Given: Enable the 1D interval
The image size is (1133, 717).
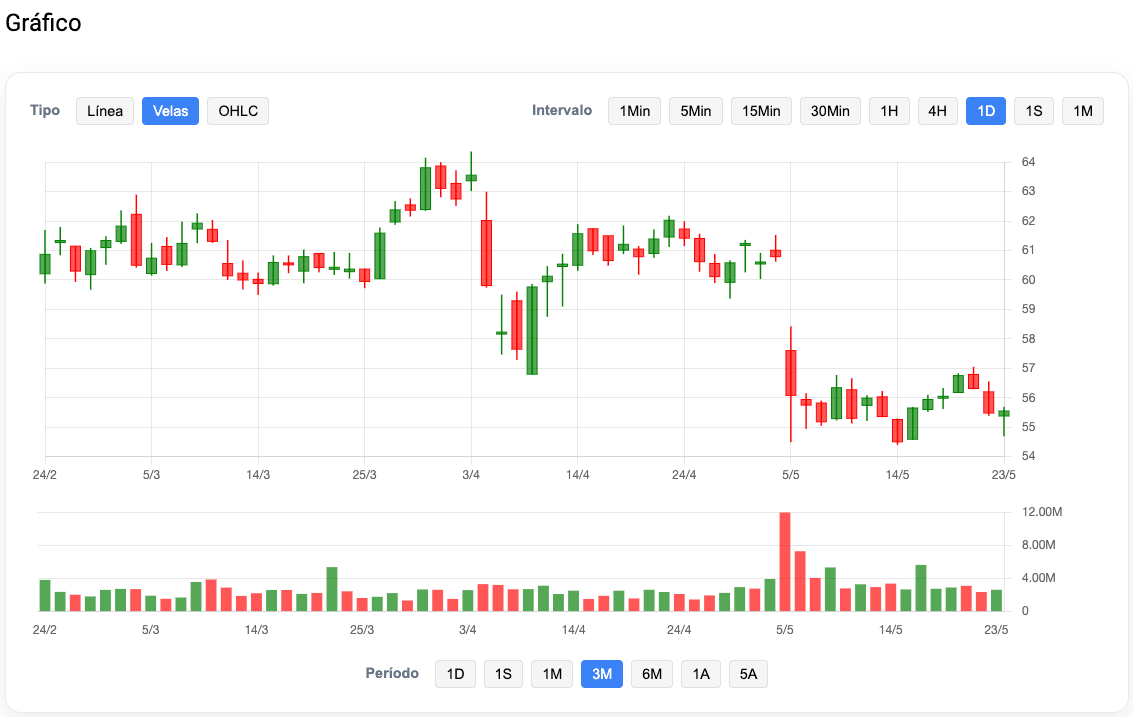Looking at the screenshot, I should pos(986,110).
